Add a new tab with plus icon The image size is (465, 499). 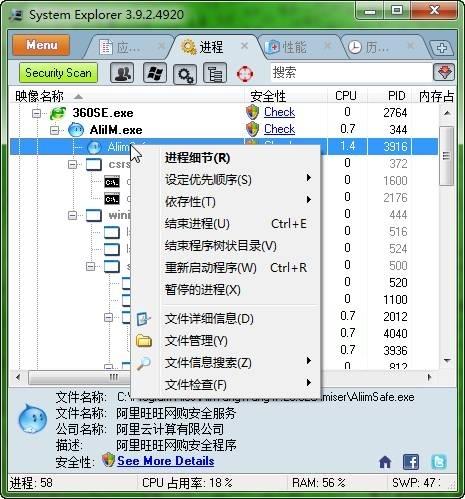coord(442,48)
